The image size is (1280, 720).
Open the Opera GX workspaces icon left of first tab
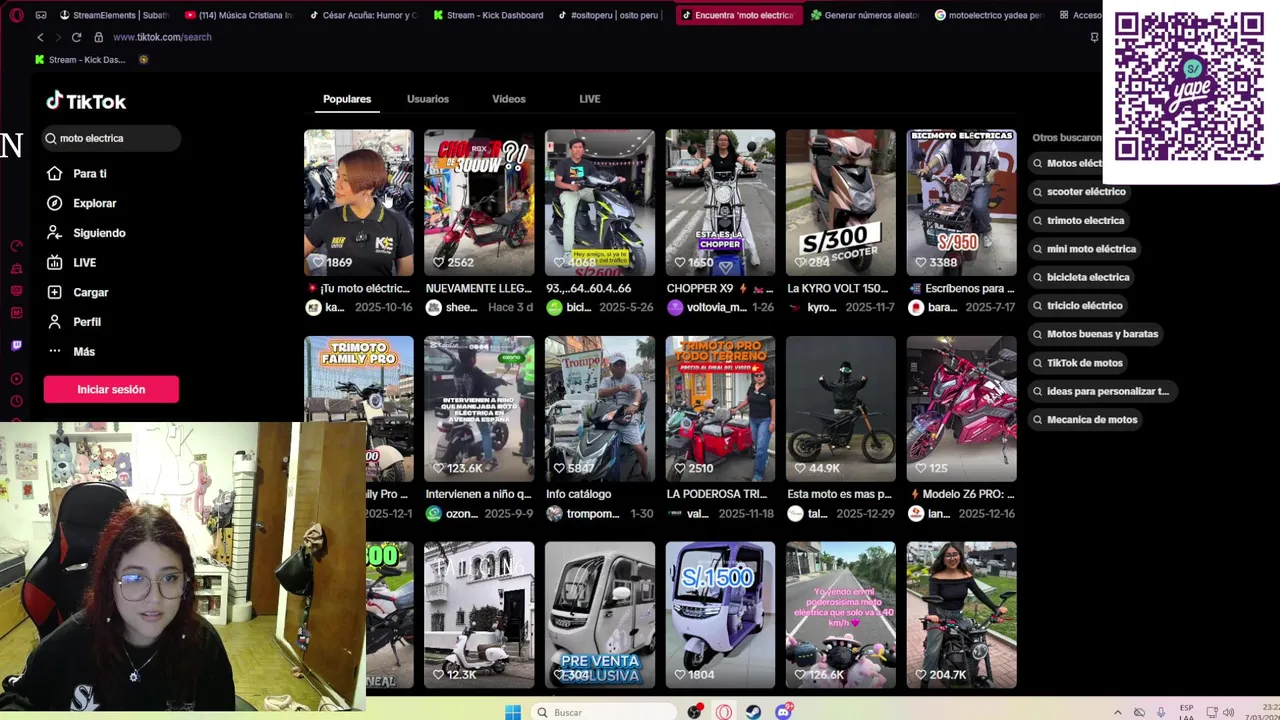[x=41, y=15]
